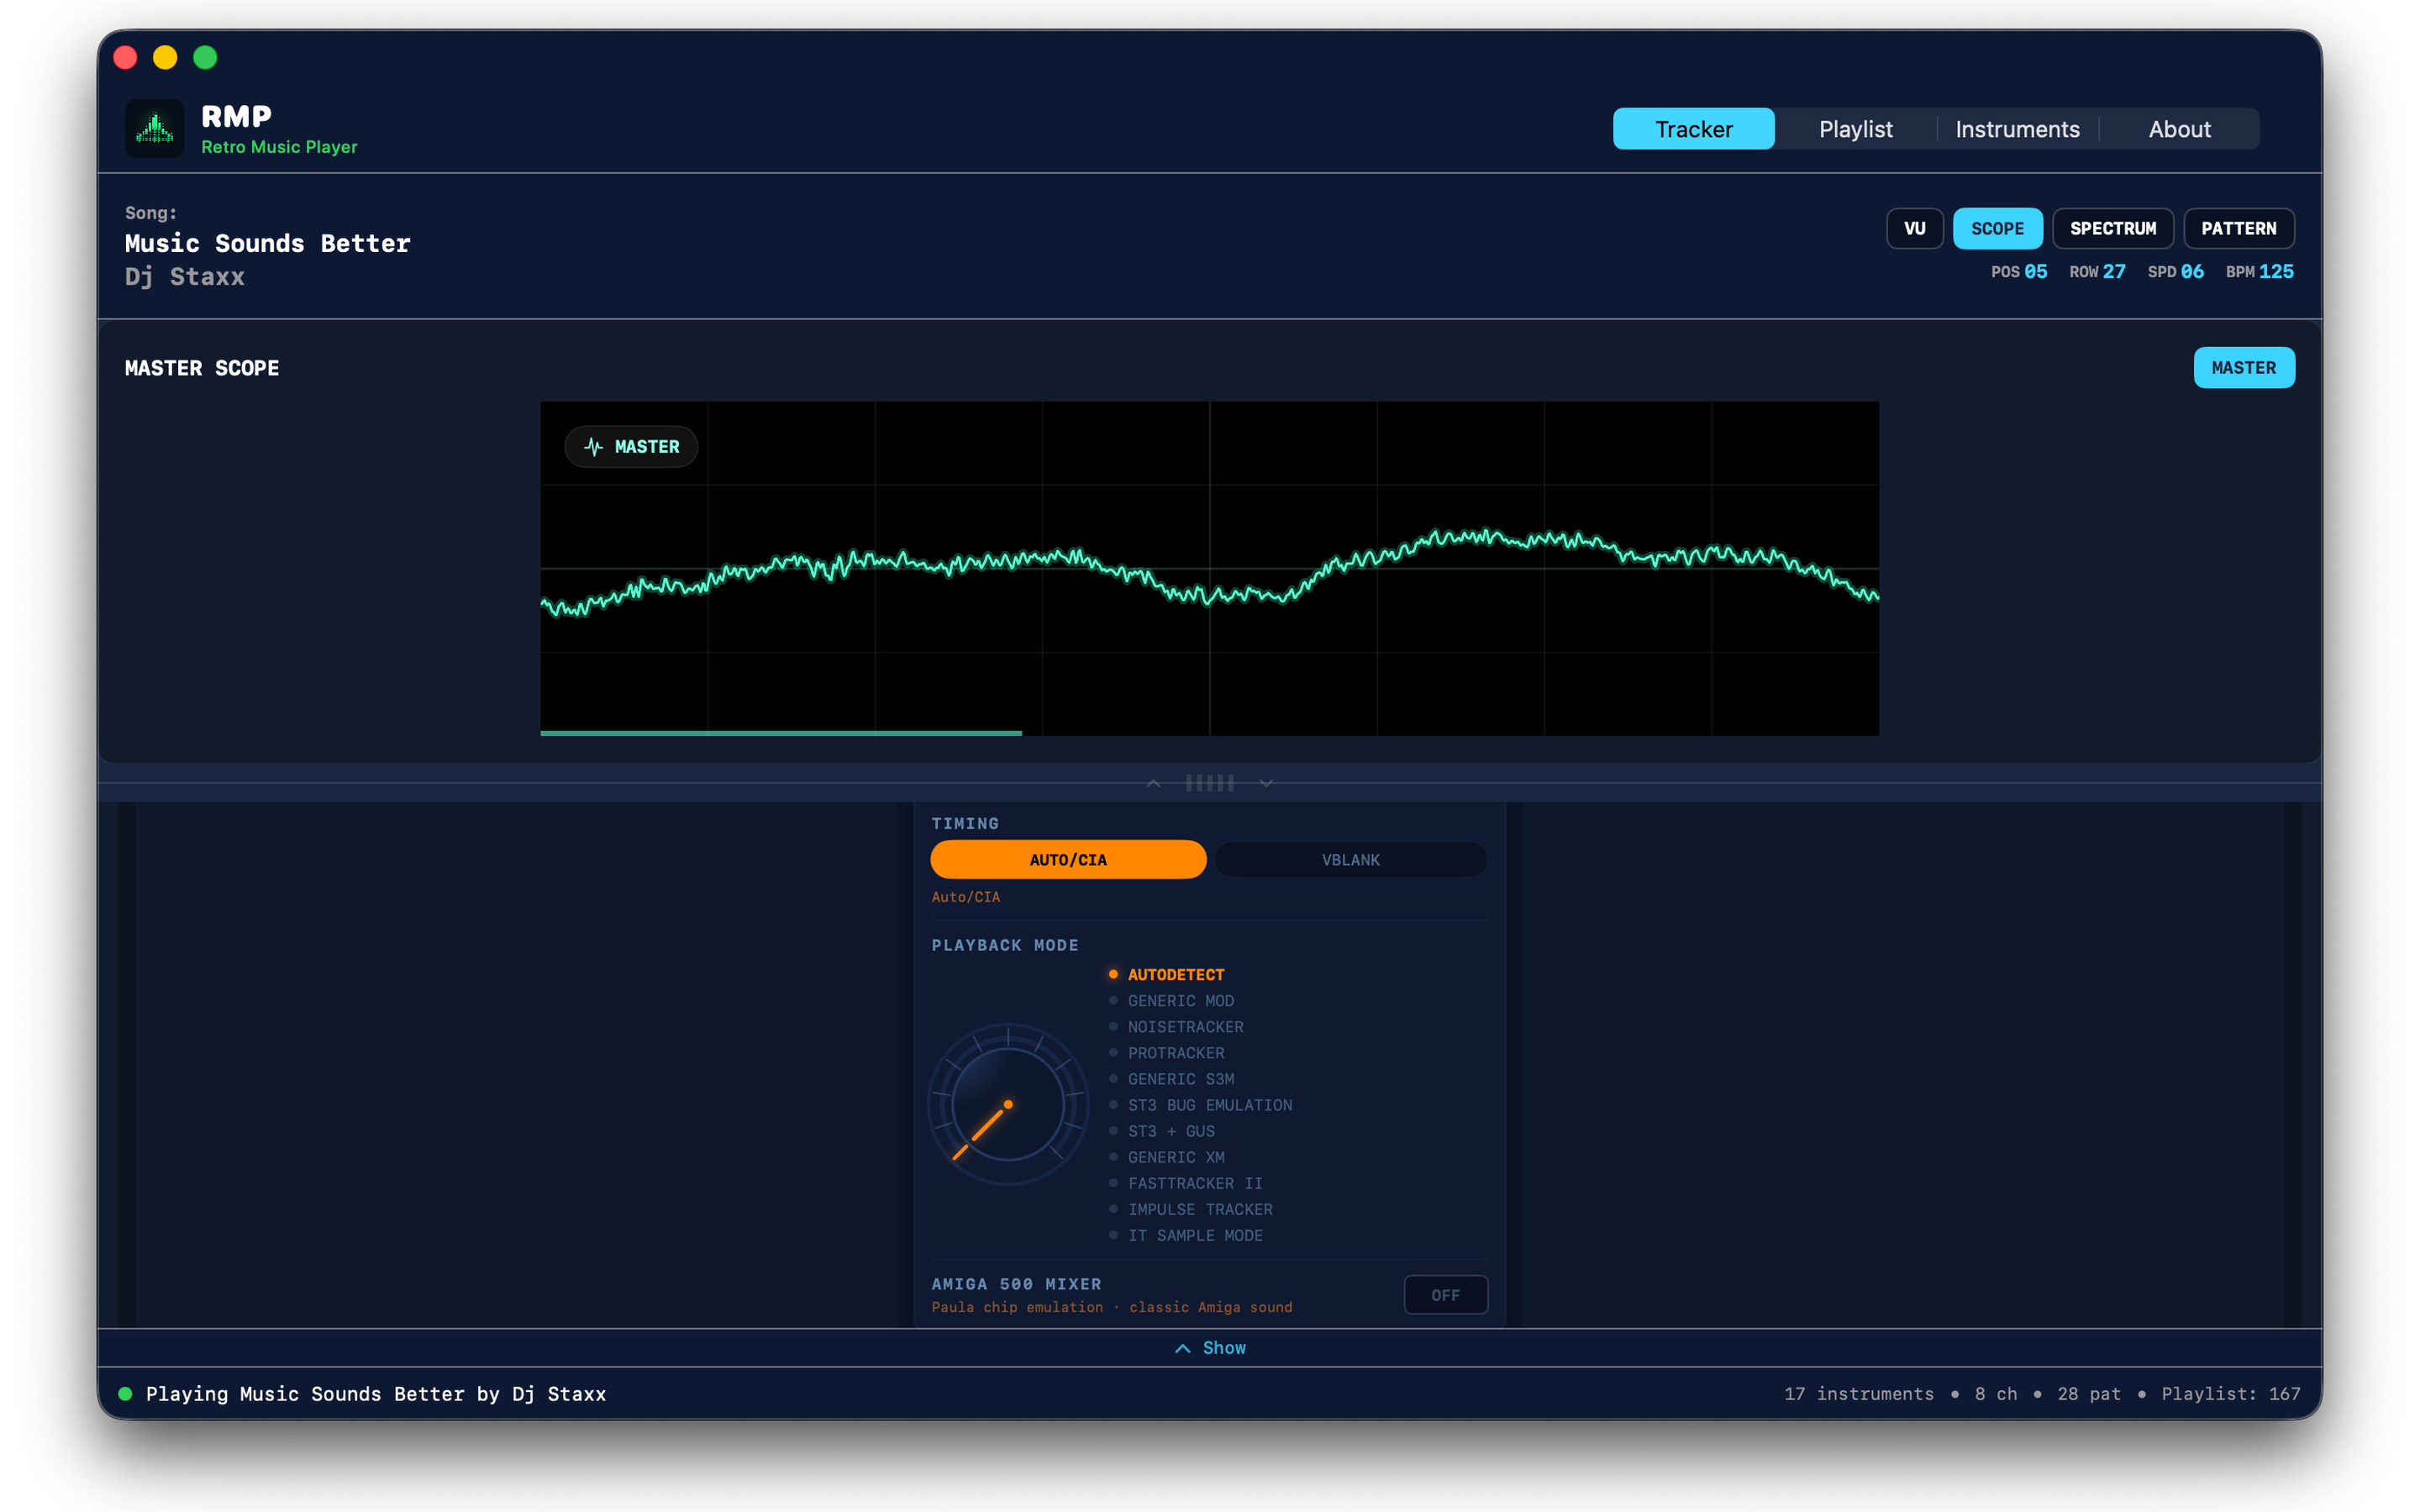Select ST3 BUG EMULATION playback mode
Screen dimensions: 2420x1512
(x=1200, y=1104)
